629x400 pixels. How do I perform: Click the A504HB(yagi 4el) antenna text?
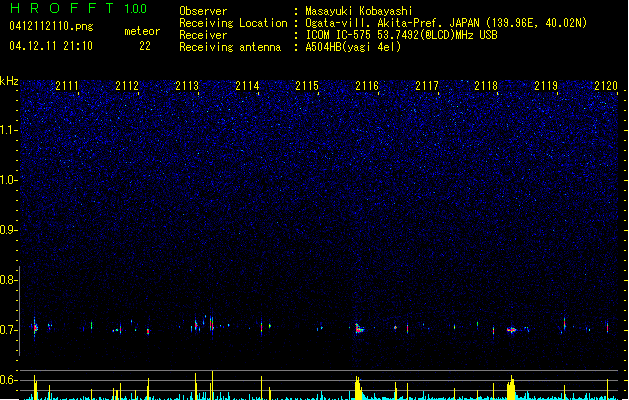353,47
